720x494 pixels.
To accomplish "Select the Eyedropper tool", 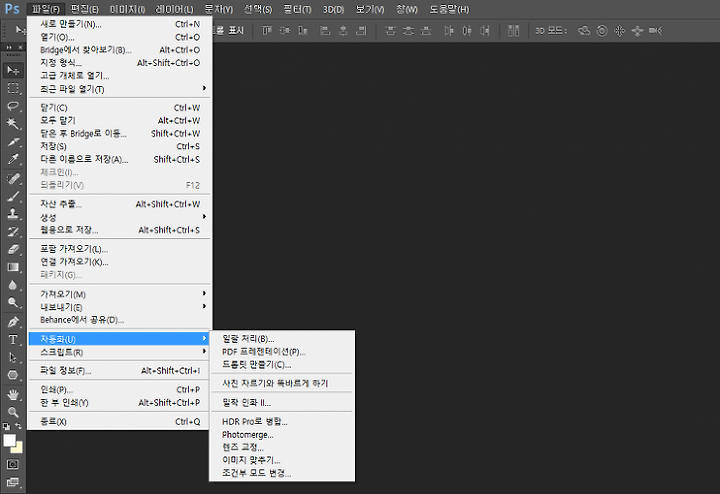I will click(13, 159).
